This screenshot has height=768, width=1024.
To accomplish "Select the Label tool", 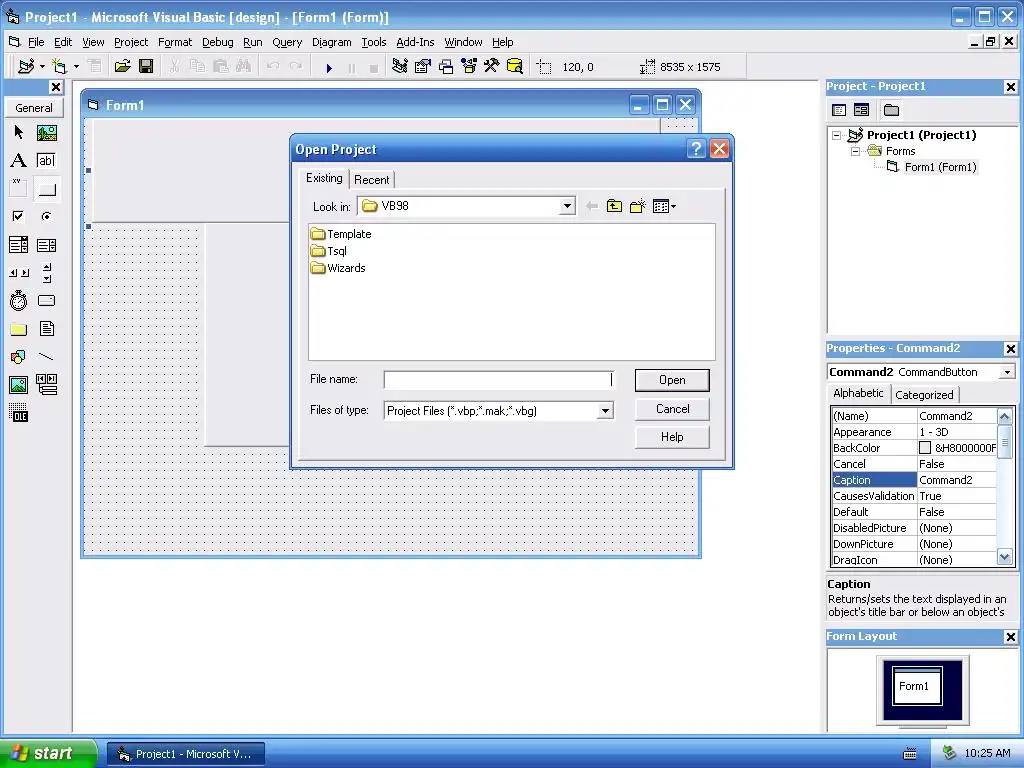I will 18,161.
